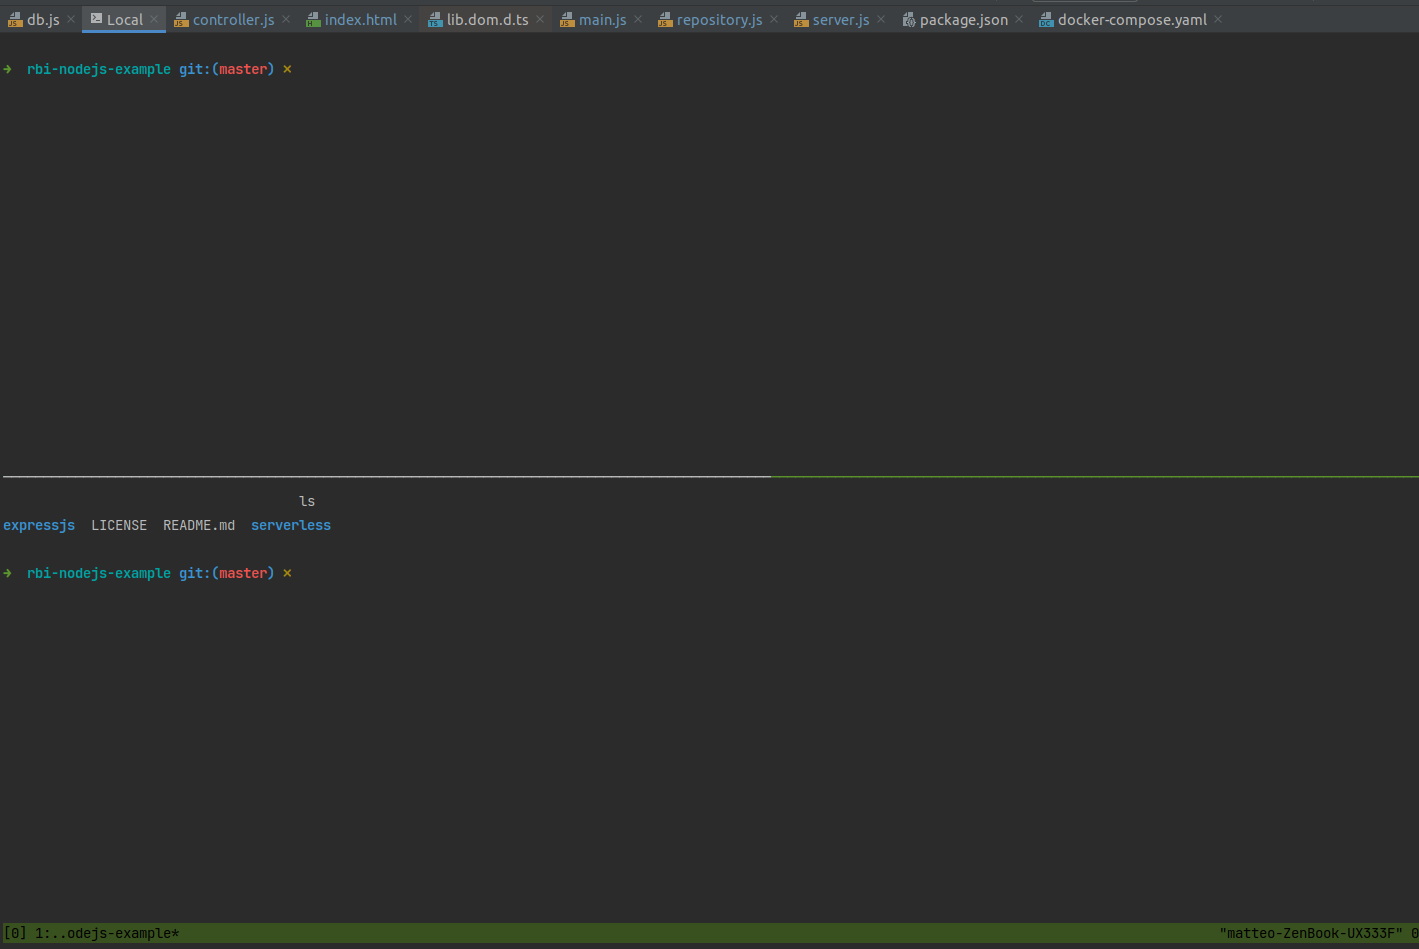1419x949 pixels.
Task: Close the docker-compose.yaml tab
Action: pyautogui.click(x=1217, y=18)
